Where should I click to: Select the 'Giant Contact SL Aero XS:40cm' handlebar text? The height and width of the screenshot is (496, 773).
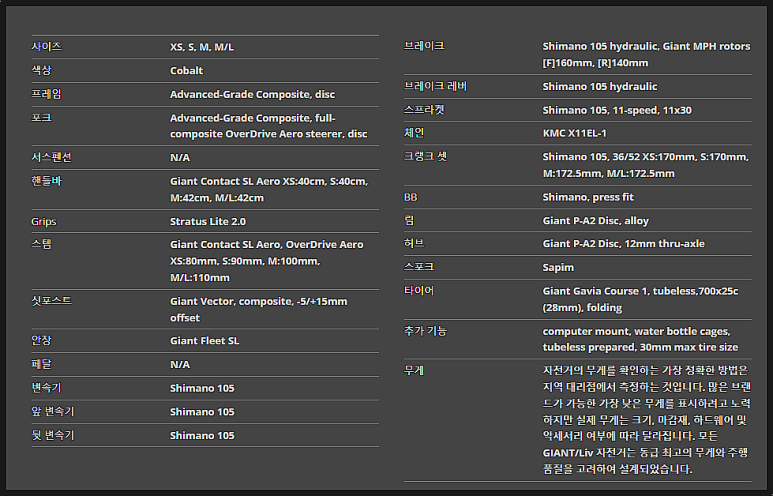pos(269,189)
